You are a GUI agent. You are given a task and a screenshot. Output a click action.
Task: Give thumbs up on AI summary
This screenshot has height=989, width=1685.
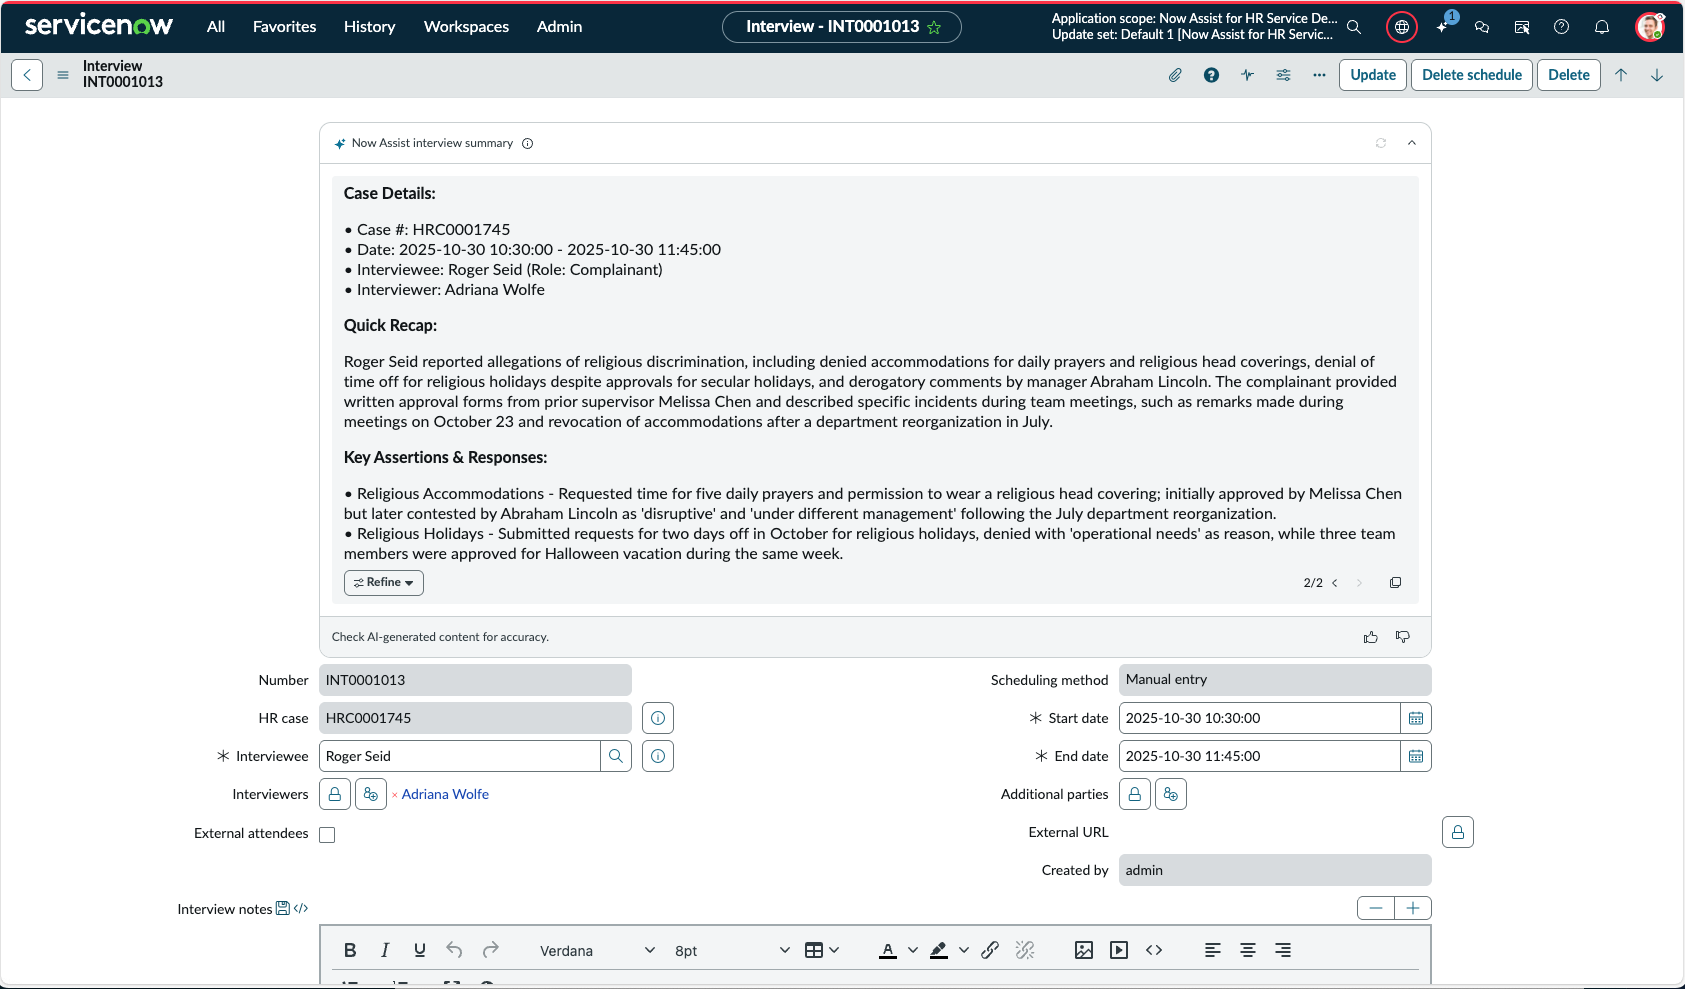(x=1371, y=637)
